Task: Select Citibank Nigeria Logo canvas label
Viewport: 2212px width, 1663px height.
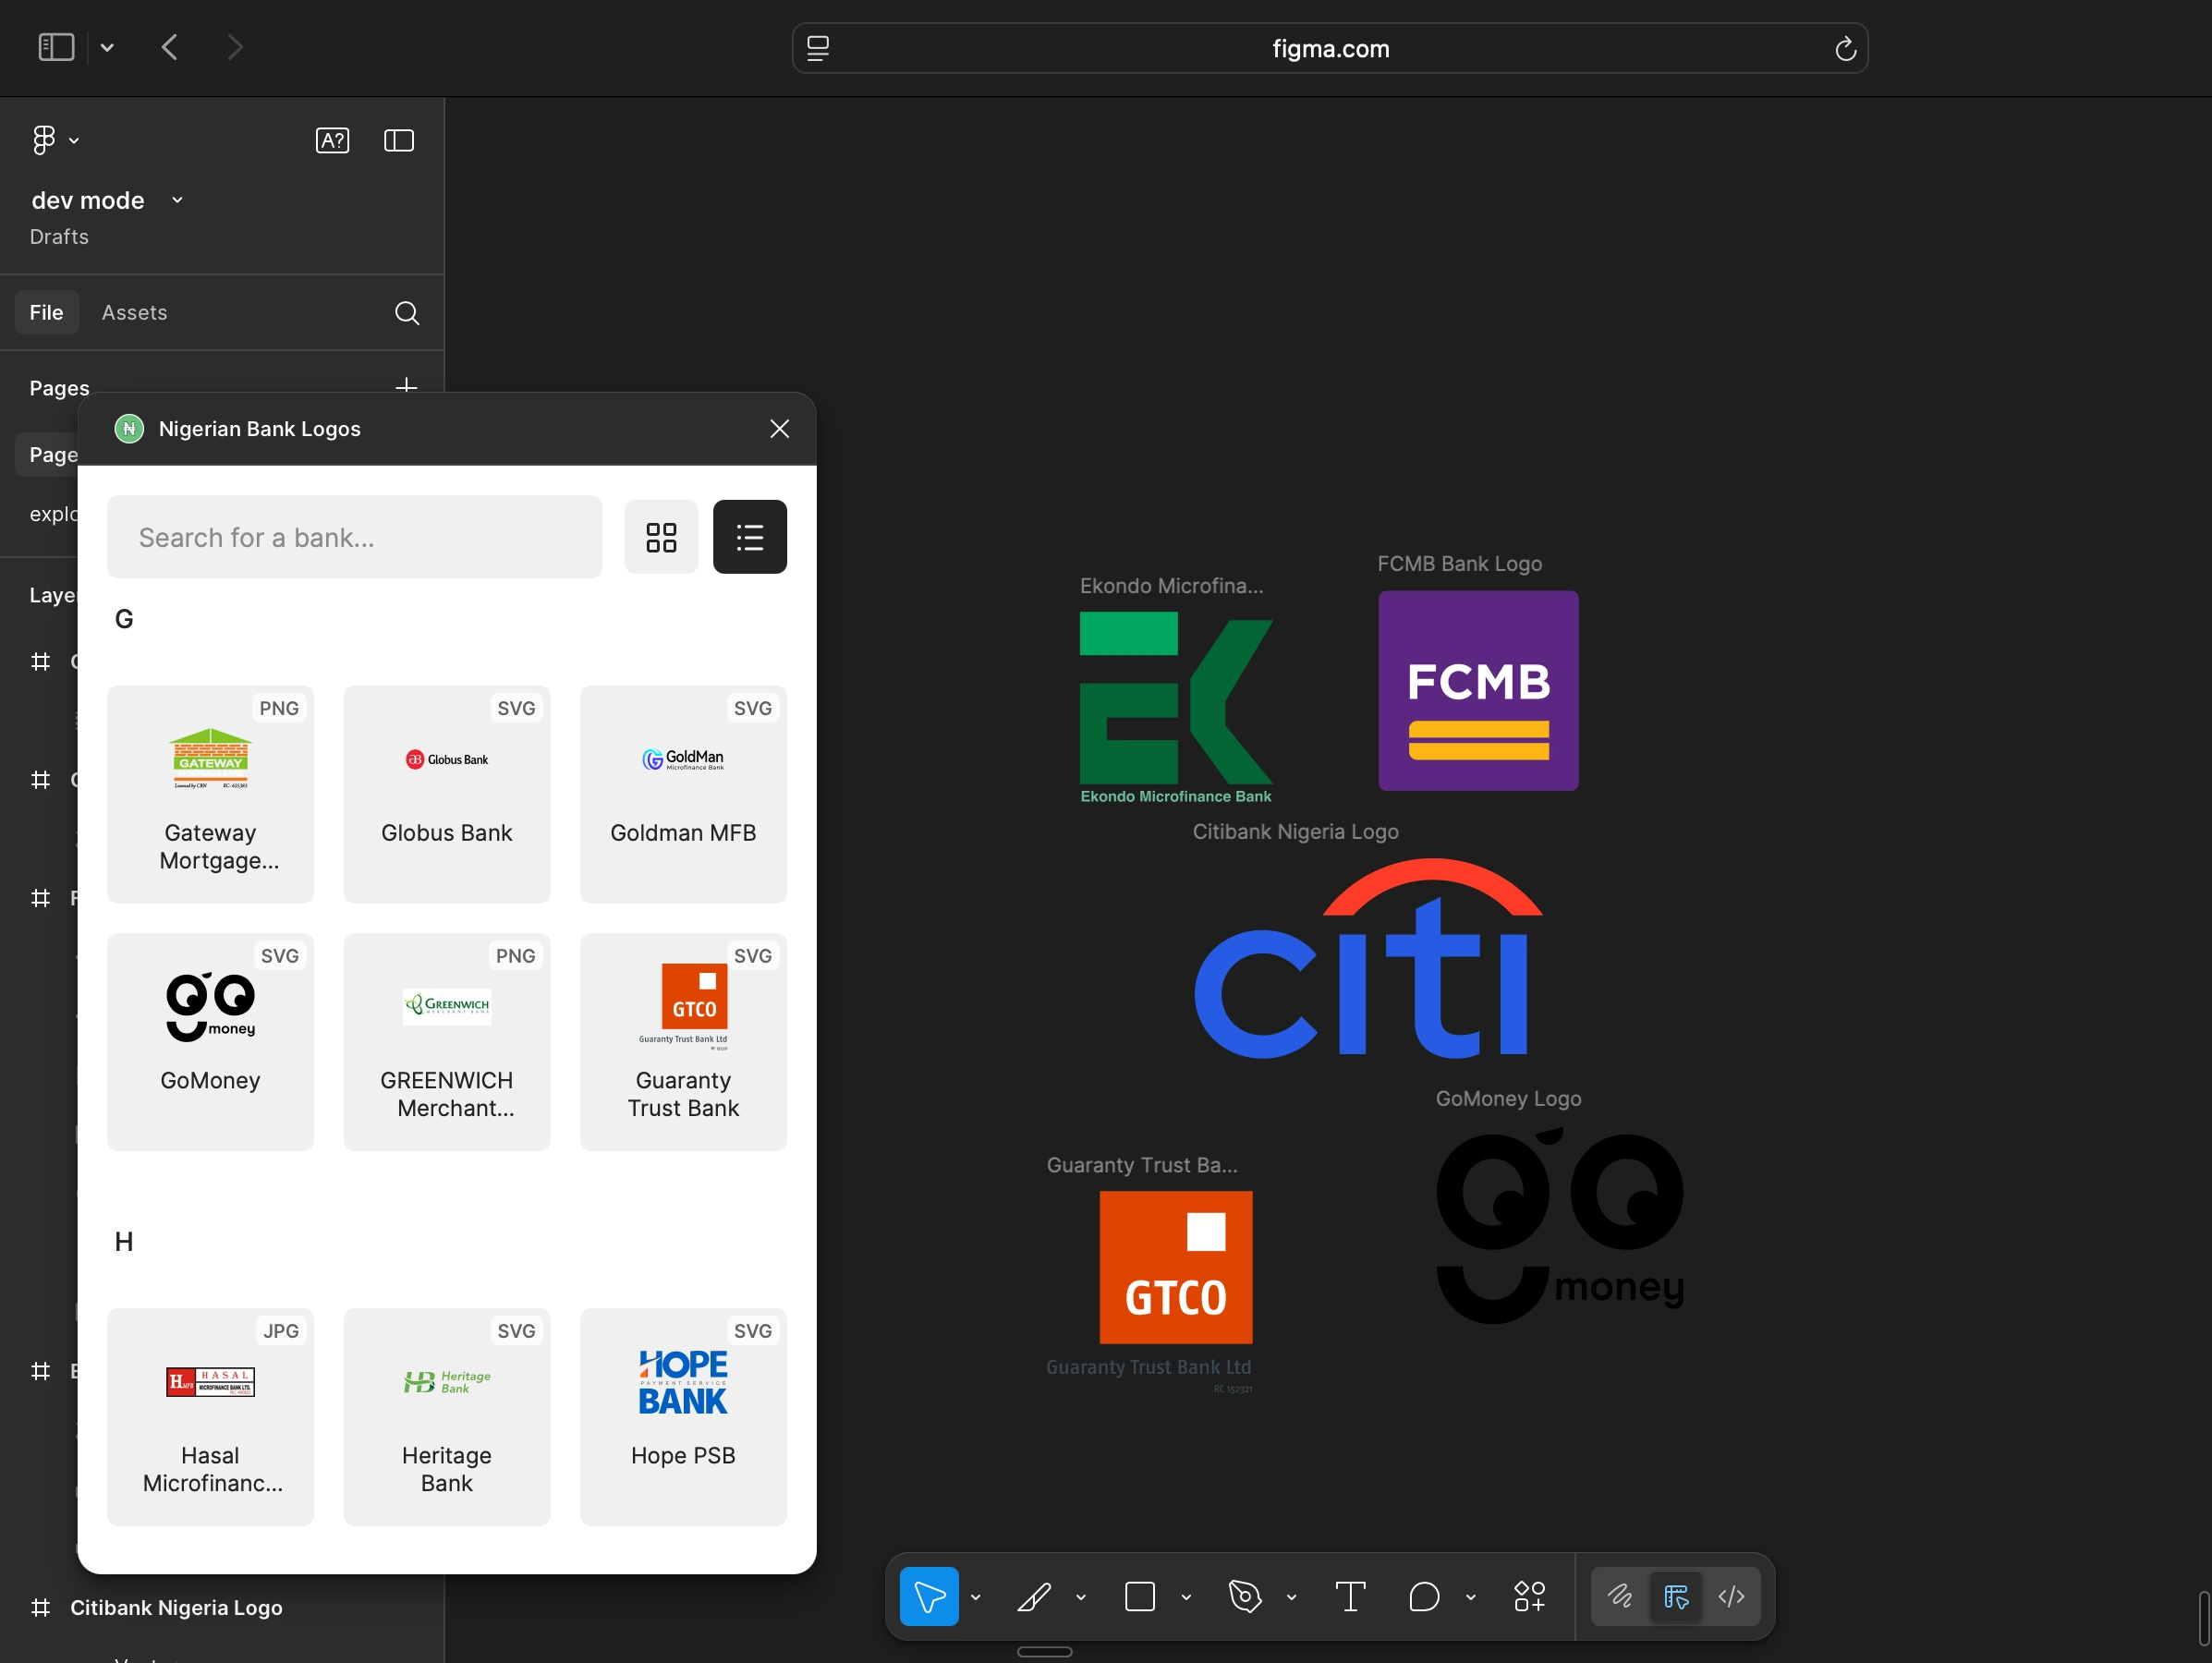Action: coord(1295,832)
